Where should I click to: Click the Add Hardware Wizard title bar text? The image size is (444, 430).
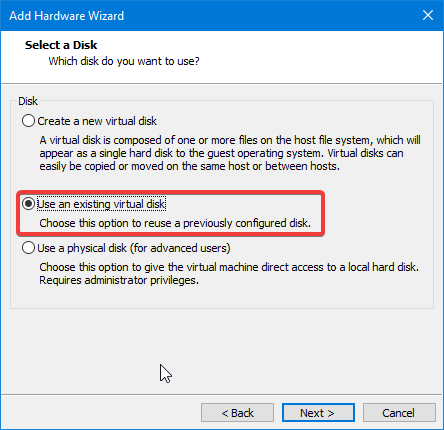pos(67,16)
